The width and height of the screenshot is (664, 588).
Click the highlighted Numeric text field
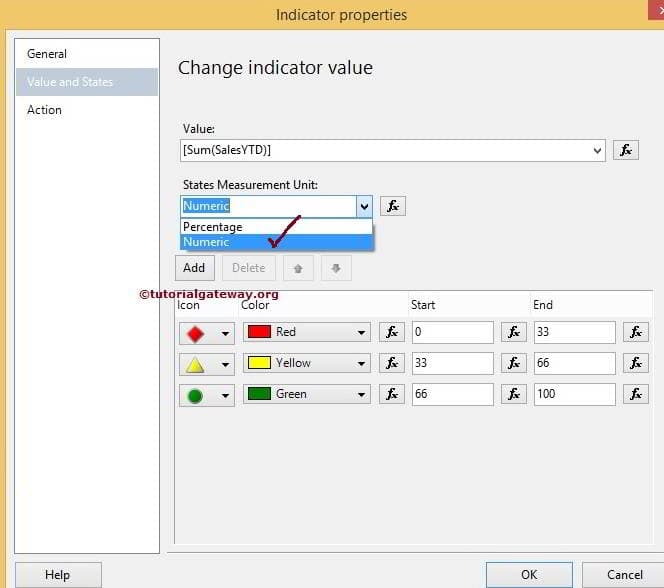coord(268,206)
